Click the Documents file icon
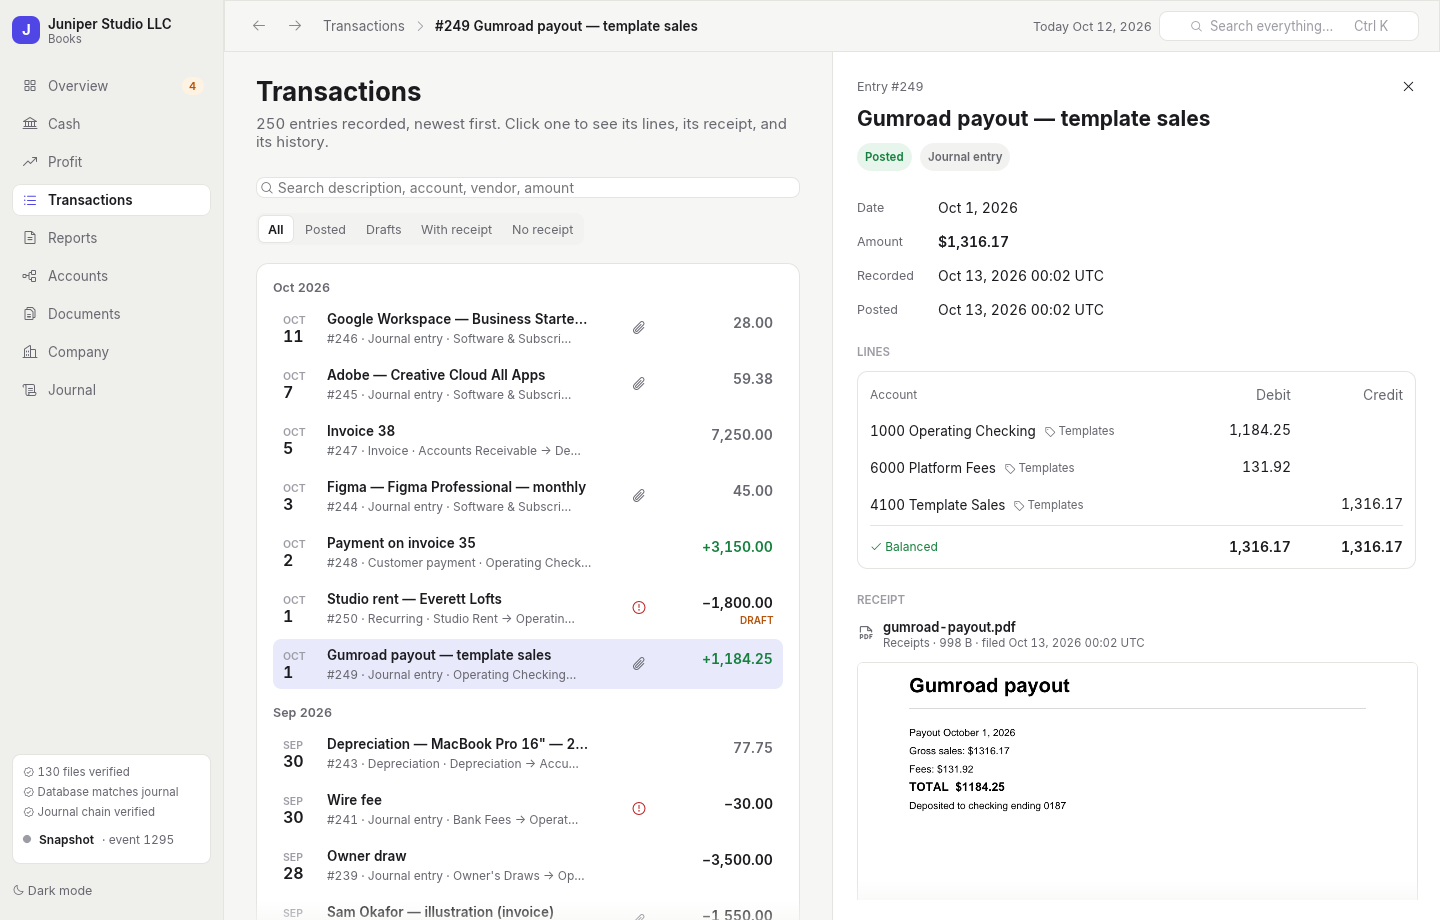Screen dimensions: 1440x920 pyautogui.click(x=30, y=314)
